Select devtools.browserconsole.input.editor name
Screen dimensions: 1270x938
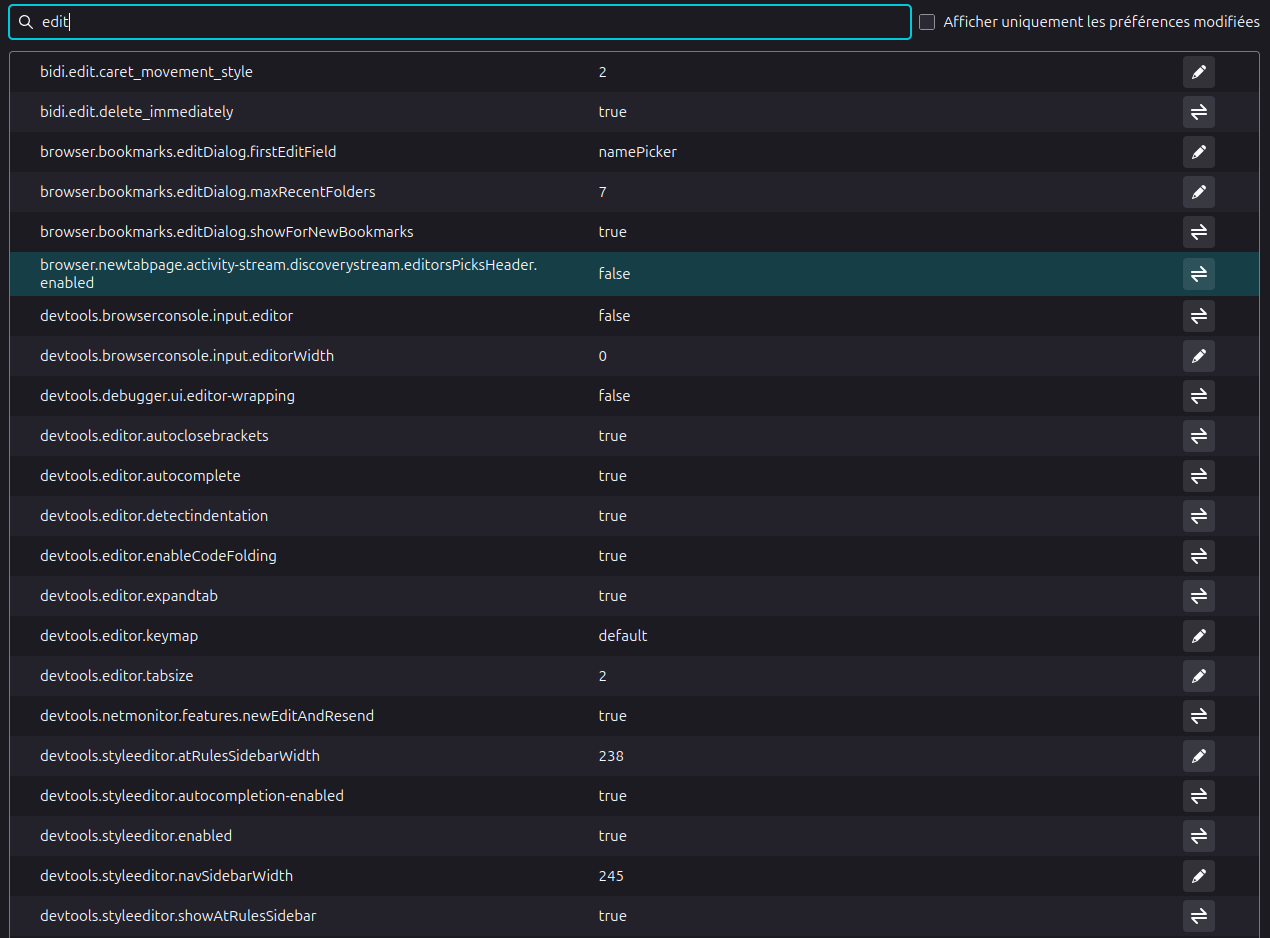[166, 316]
